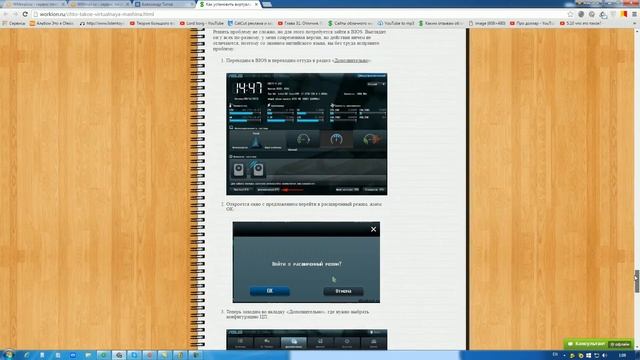640x360 pixels.
Task: Reload the page with the refresh icon
Action: click(25, 14)
